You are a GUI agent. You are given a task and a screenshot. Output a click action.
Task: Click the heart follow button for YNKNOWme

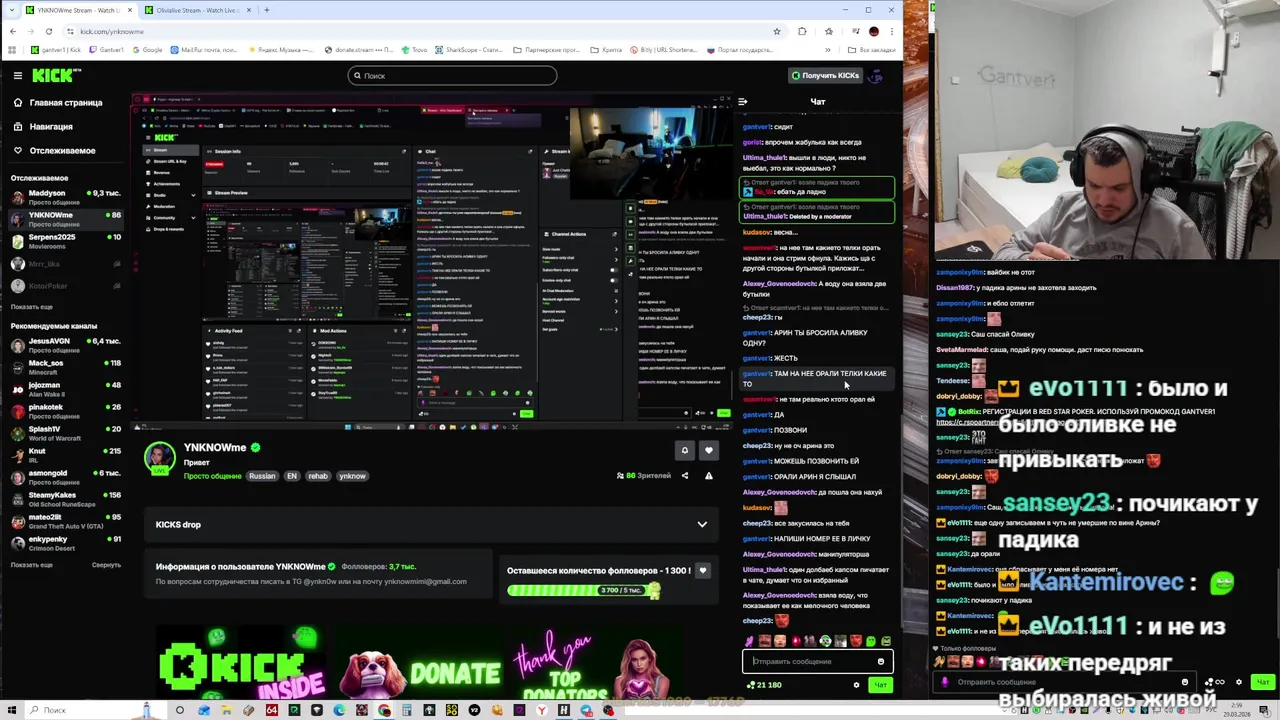[709, 450]
